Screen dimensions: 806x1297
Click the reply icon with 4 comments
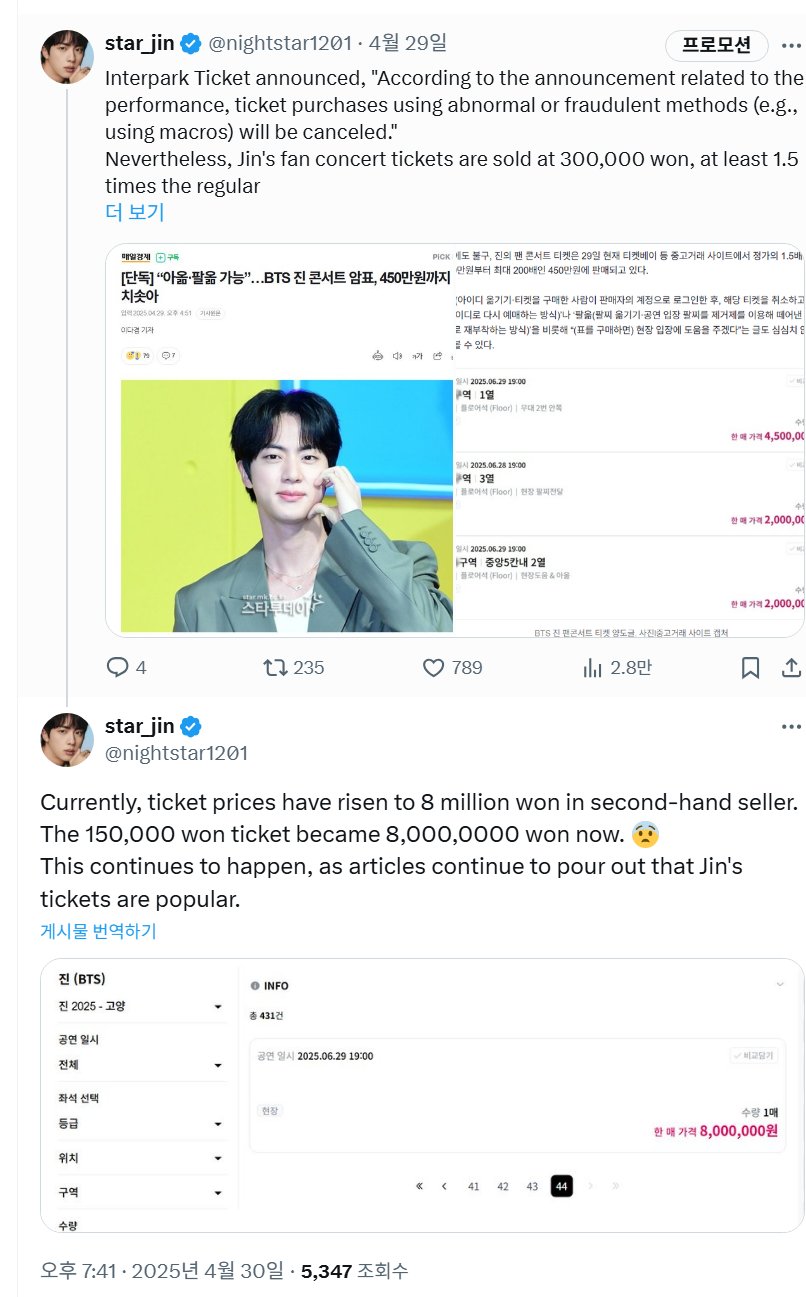click(x=118, y=667)
